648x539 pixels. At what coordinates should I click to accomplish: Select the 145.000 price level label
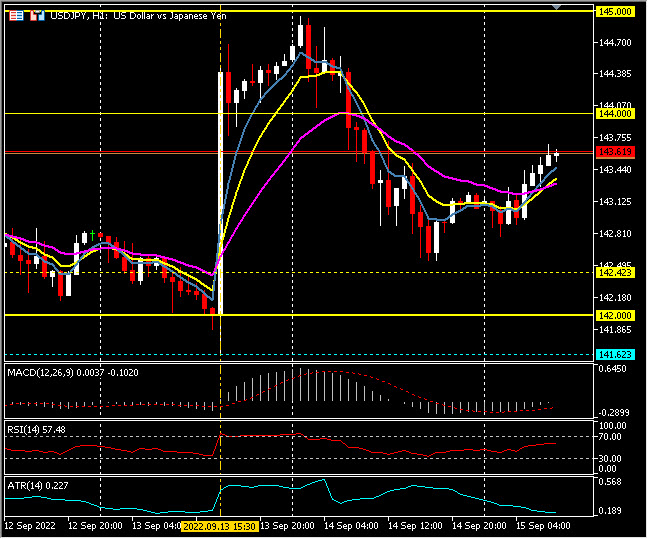614,11
